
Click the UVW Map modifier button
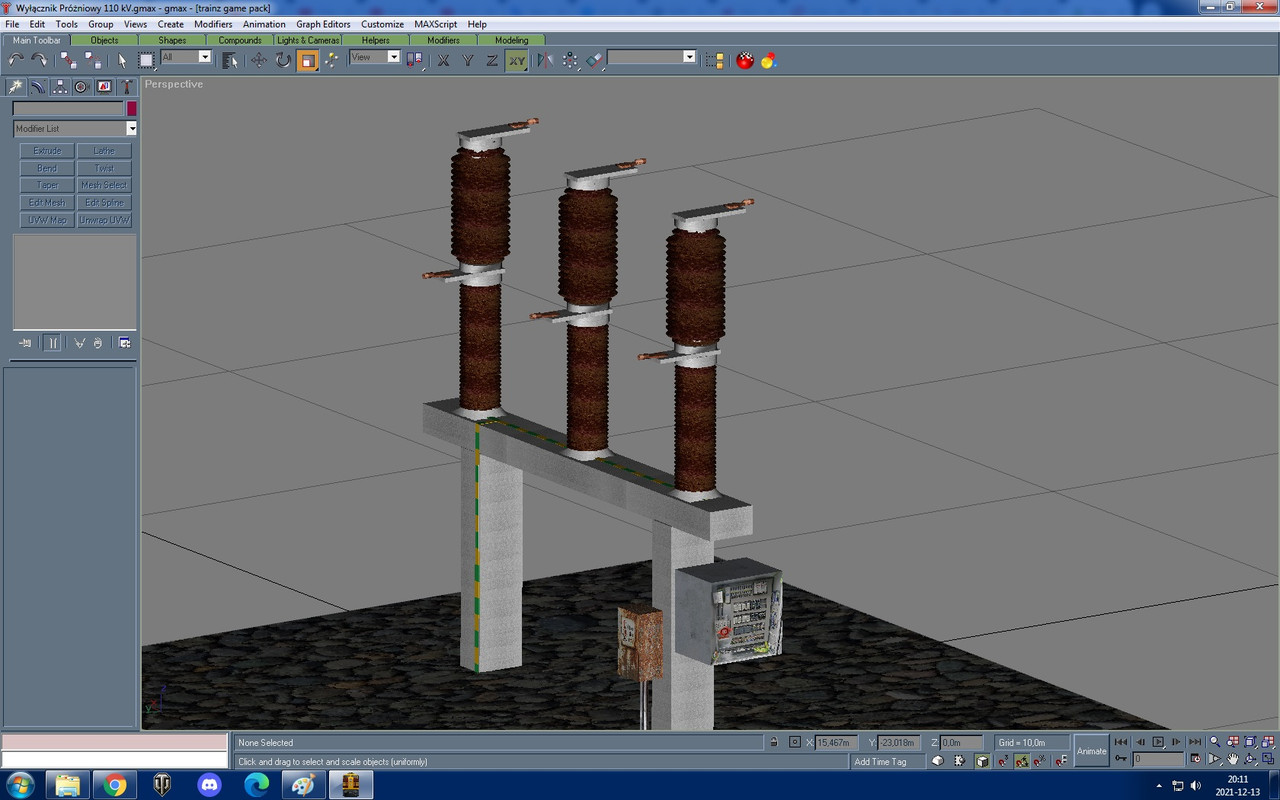[x=47, y=220]
